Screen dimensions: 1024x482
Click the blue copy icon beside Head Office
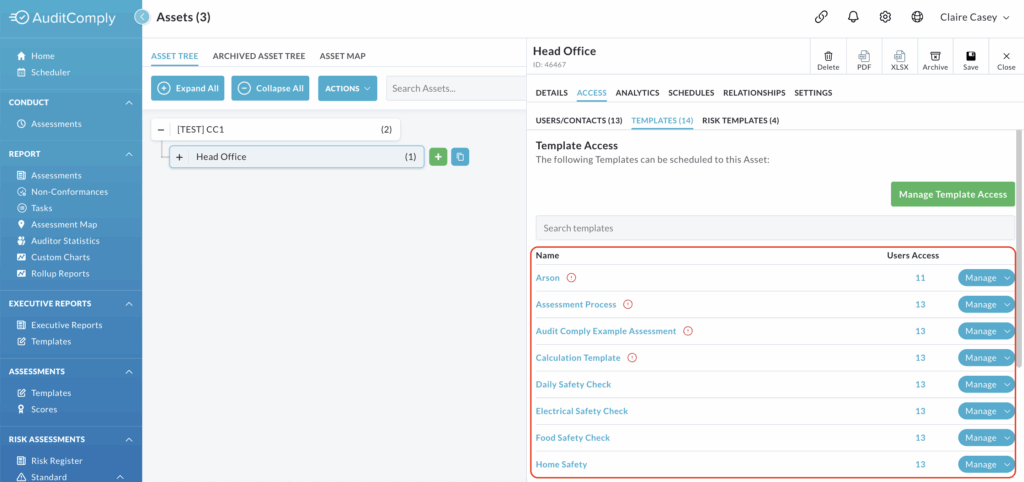(x=460, y=157)
